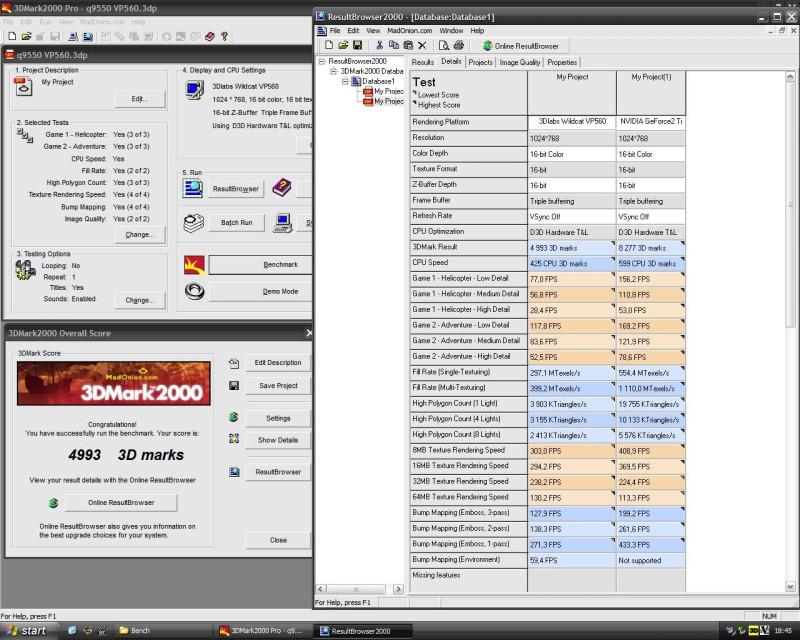
Task: Collapse ResultBrowser2000 root tree node
Action: tap(321, 61)
